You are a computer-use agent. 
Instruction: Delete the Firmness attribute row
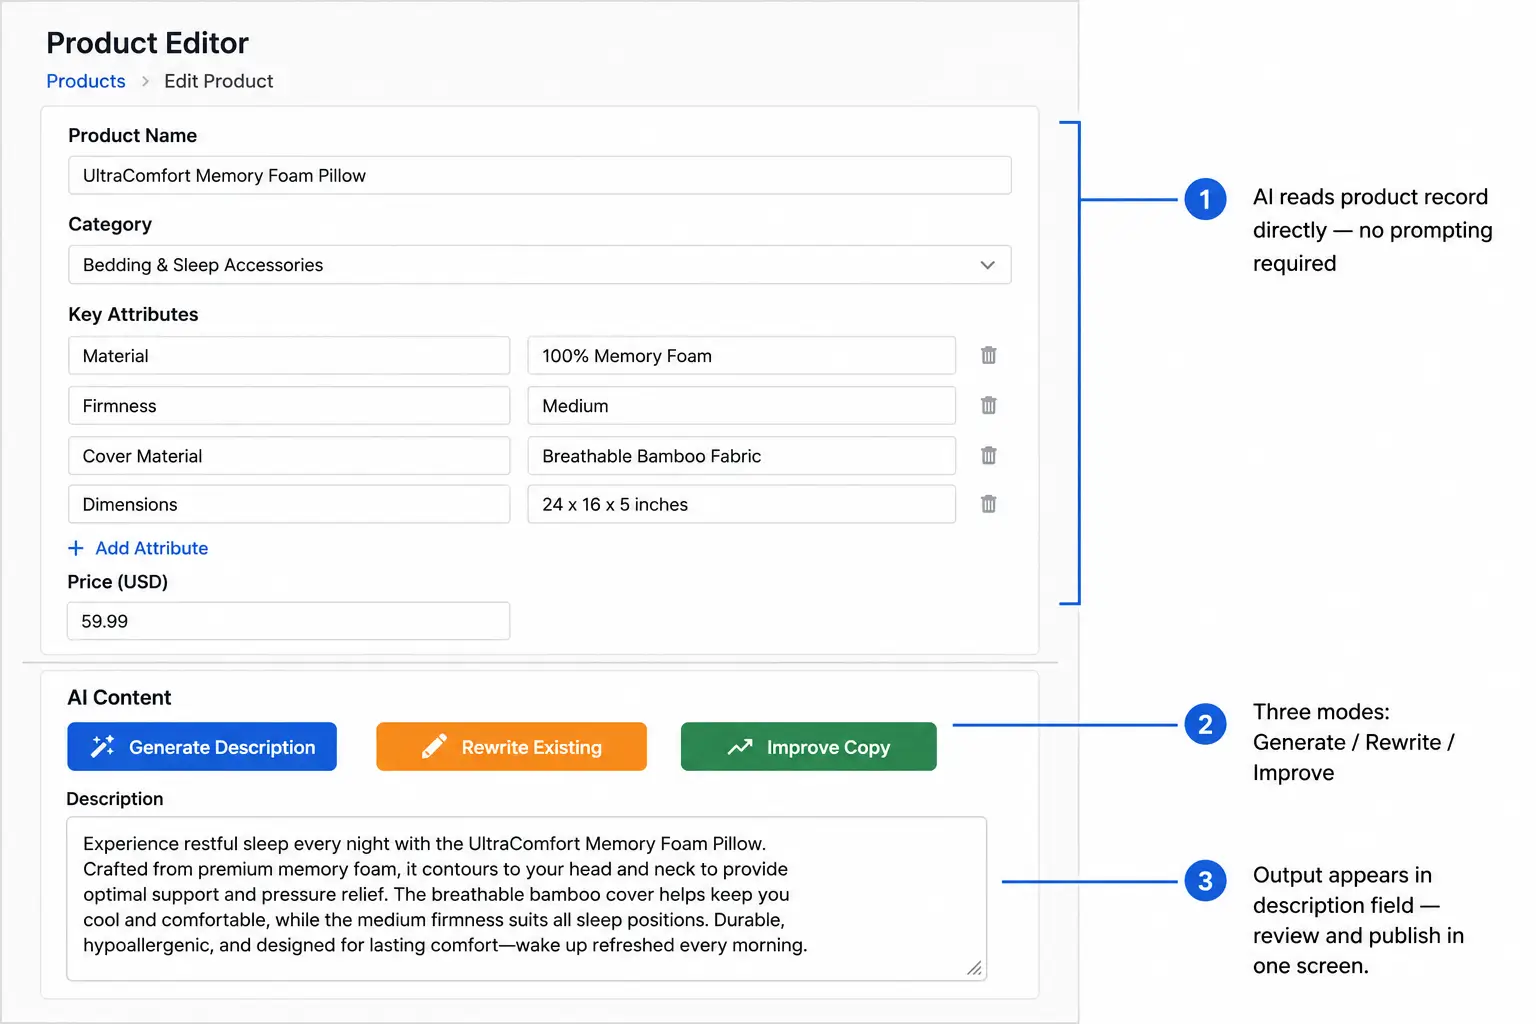(x=988, y=405)
